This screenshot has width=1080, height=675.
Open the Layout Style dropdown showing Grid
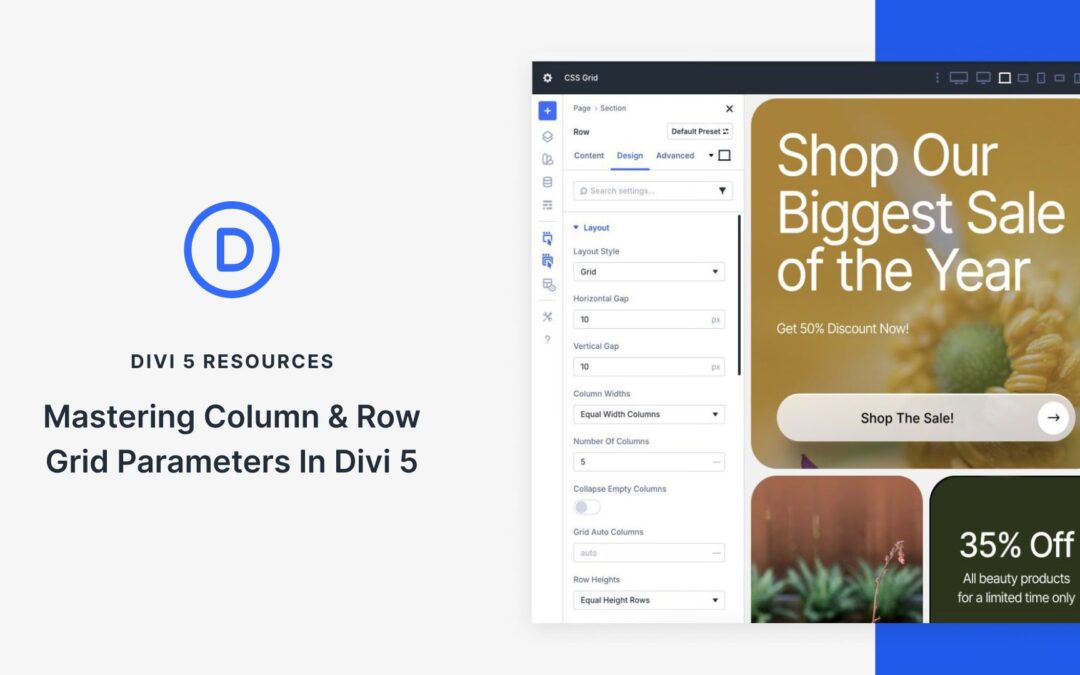point(648,271)
